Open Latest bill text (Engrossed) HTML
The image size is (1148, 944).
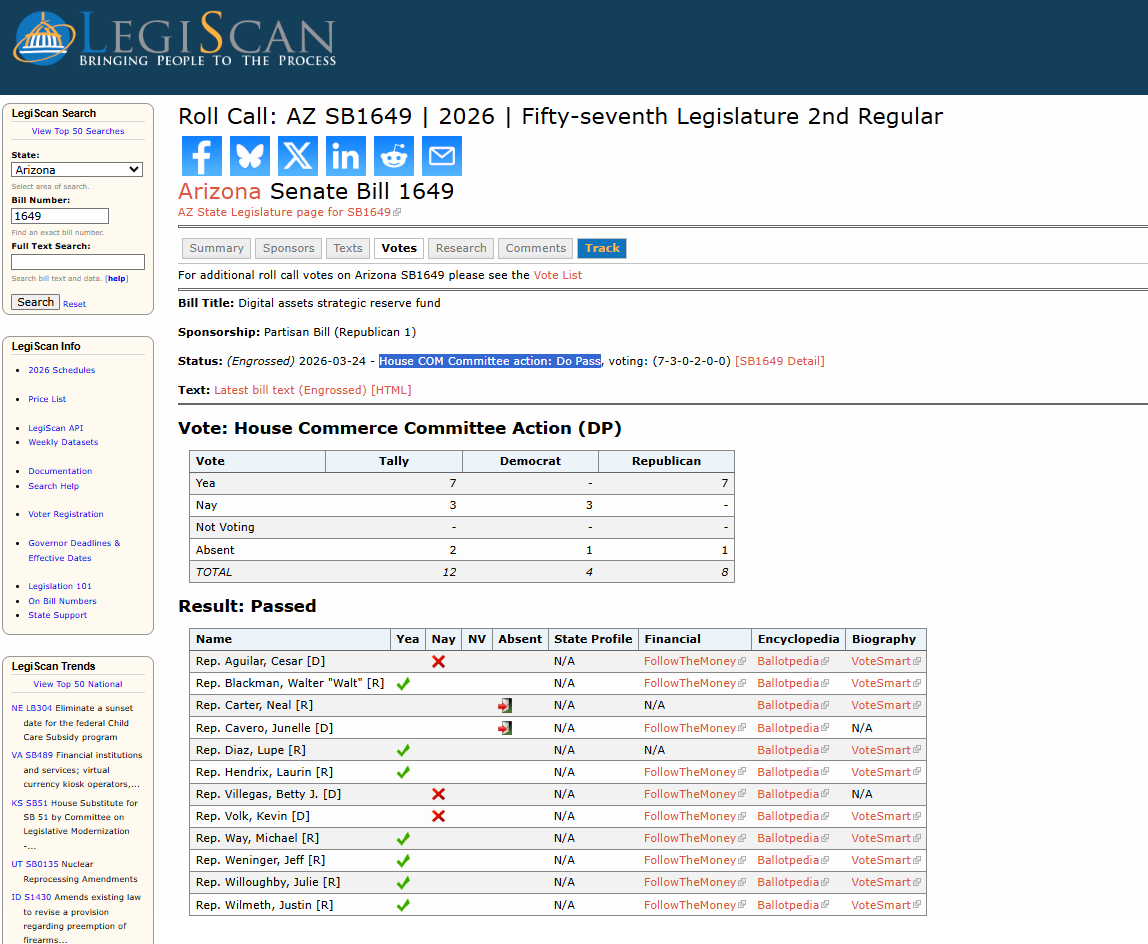pyautogui.click(x=313, y=390)
